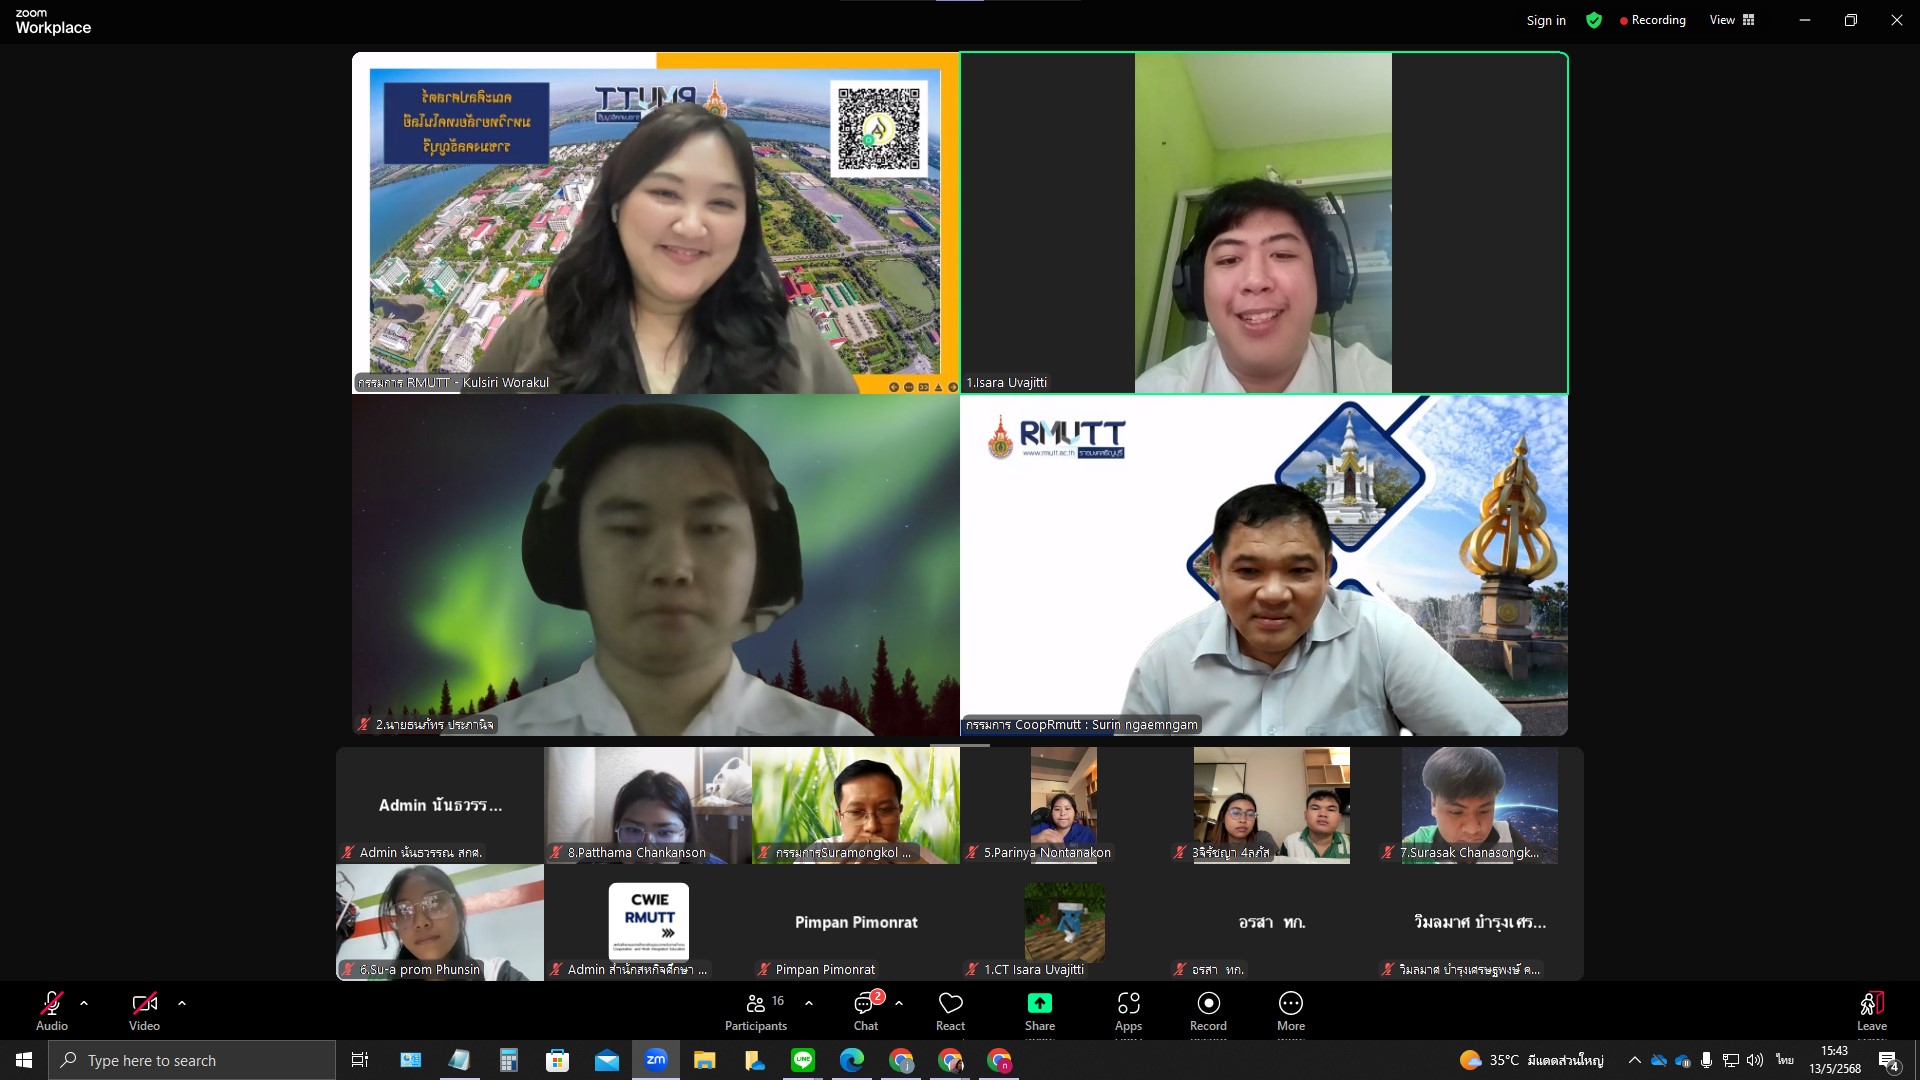Select the อรสา ทก. tile
This screenshot has height=1080, width=1920.
(1272, 922)
